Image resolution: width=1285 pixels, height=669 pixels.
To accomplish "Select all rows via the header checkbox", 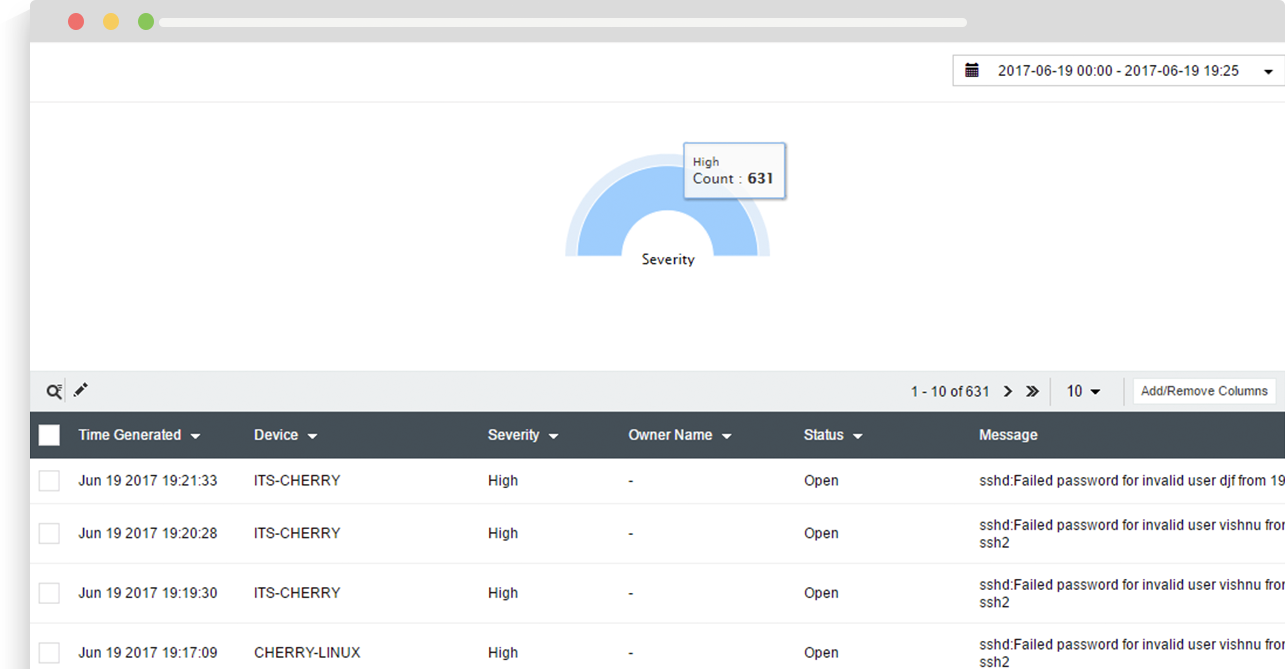I will click(49, 434).
